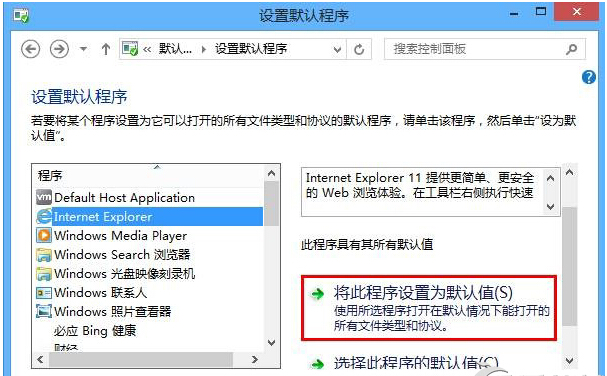Click the 设置默认程序 breadcrumb segment
Screen dimensions: 607x376
pyautogui.click(x=251, y=49)
